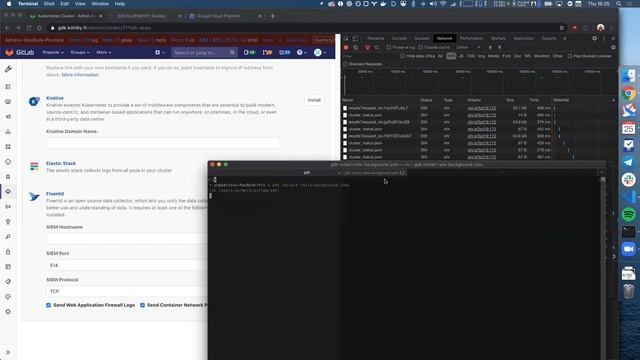Image resolution: width=640 pixels, height=360 pixels.
Task: Open the DevTools network search icon
Action: [376, 47]
